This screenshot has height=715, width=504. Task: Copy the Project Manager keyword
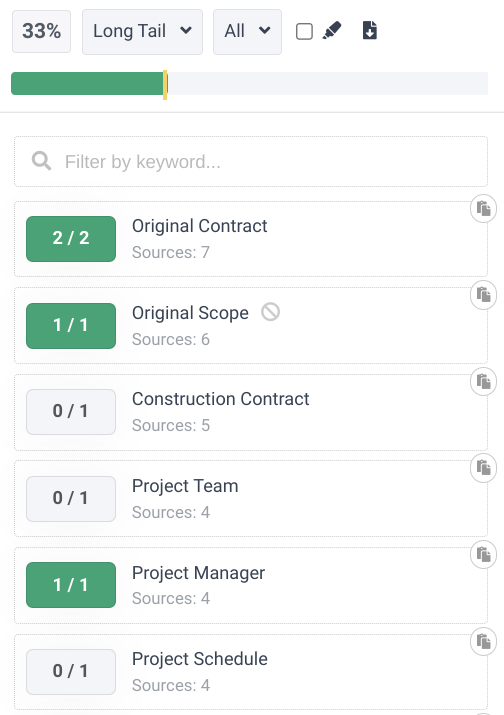click(483, 554)
